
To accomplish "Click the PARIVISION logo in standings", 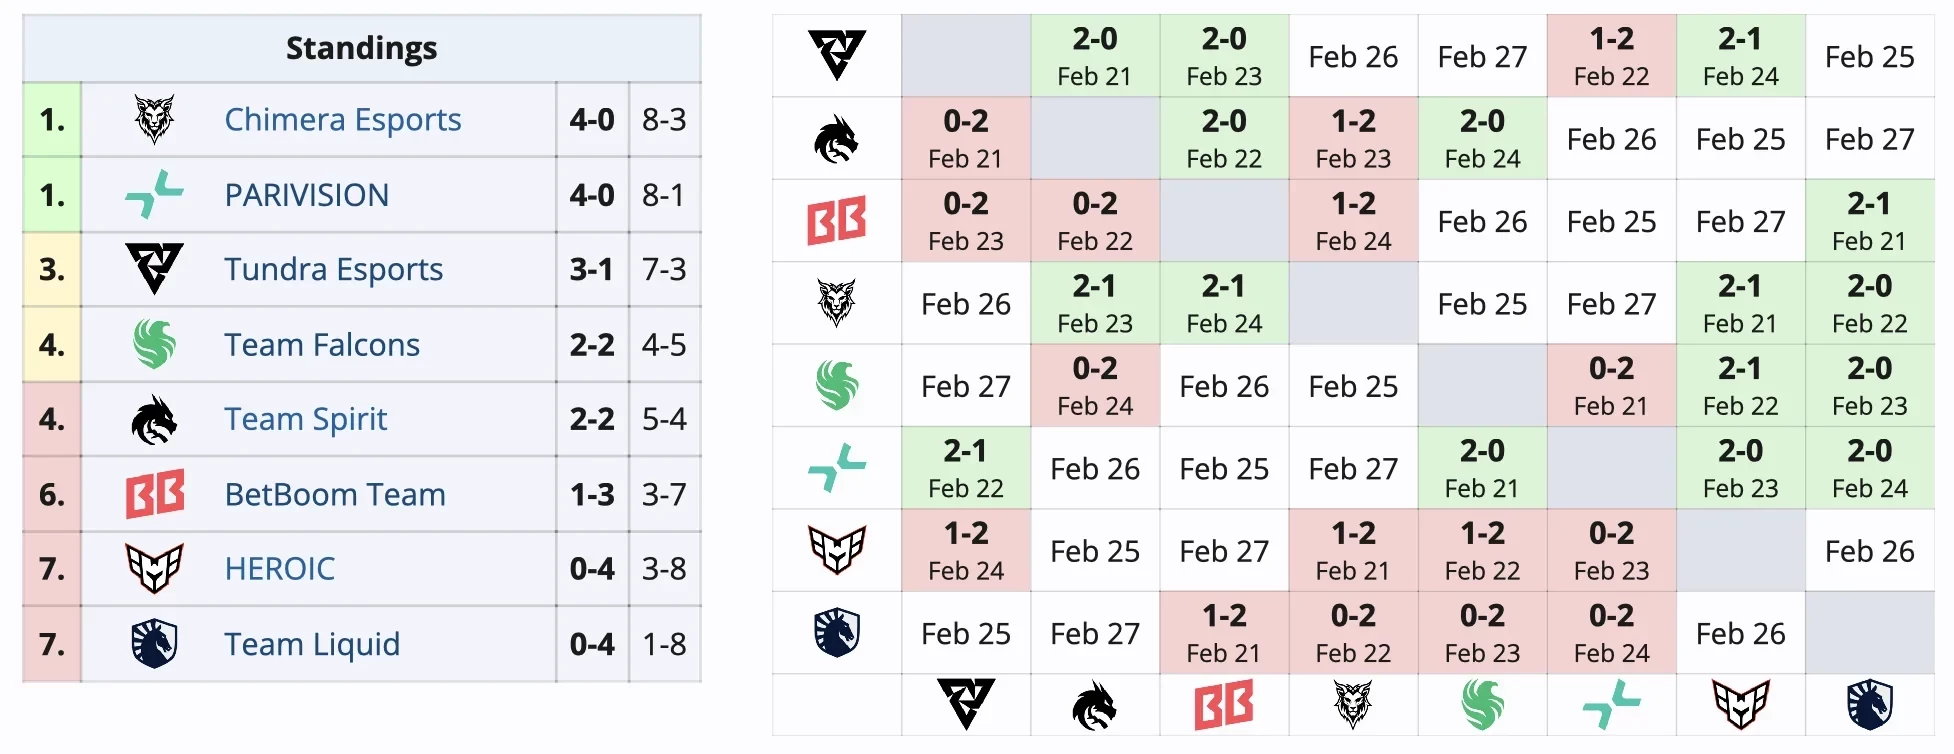I will (154, 194).
